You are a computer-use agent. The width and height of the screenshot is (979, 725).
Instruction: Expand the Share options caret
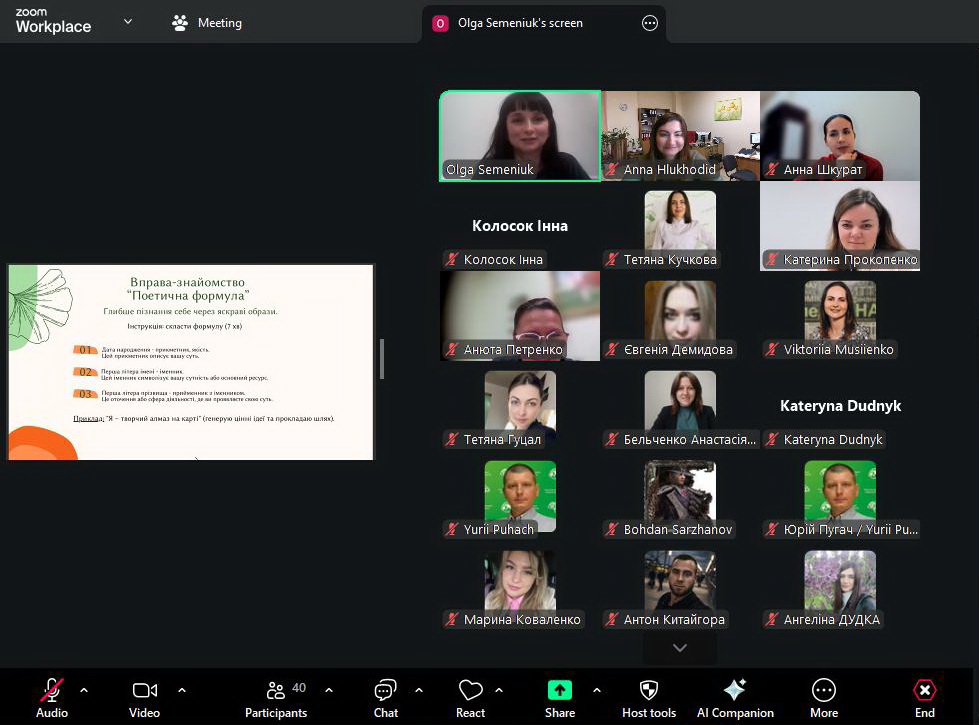pyautogui.click(x=597, y=690)
